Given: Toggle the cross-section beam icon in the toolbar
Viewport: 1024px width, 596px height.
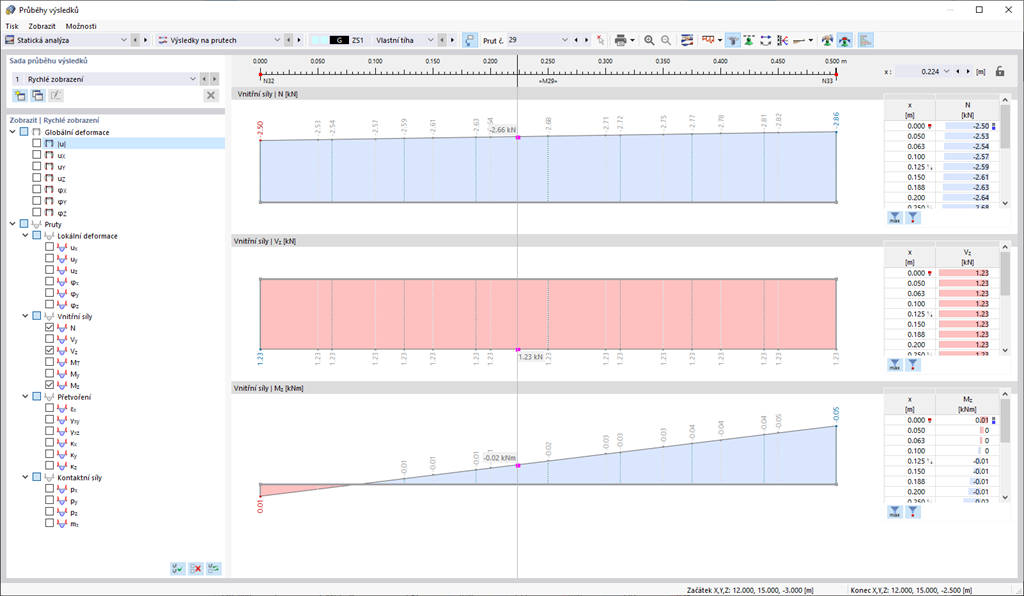Looking at the screenshot, I should pos(733,40).
